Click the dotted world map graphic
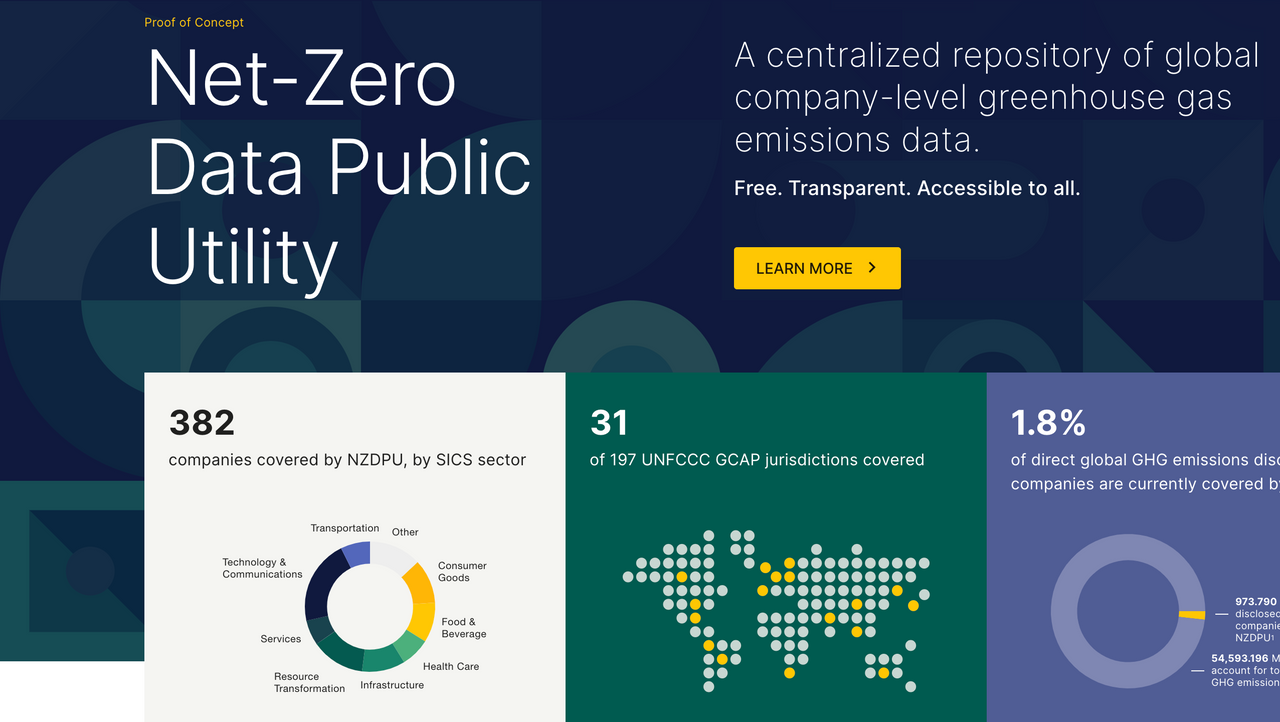 point(776,610)
